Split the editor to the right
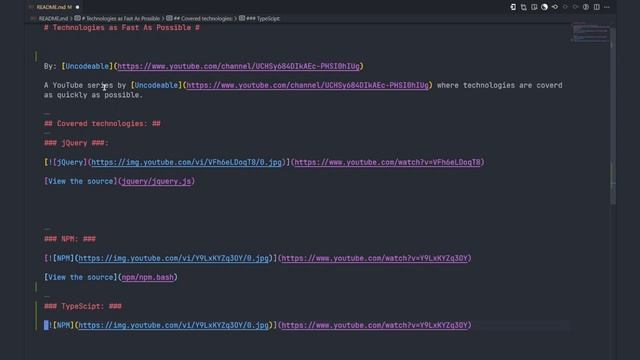The height and width of the screenshot is (360, 640). [x=597, y=7]
